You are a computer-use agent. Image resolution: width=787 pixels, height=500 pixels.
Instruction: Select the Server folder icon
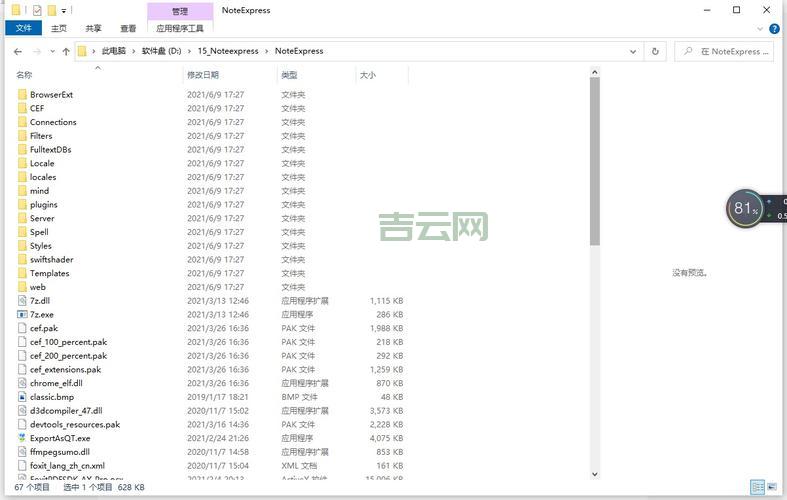pos(22,218)
